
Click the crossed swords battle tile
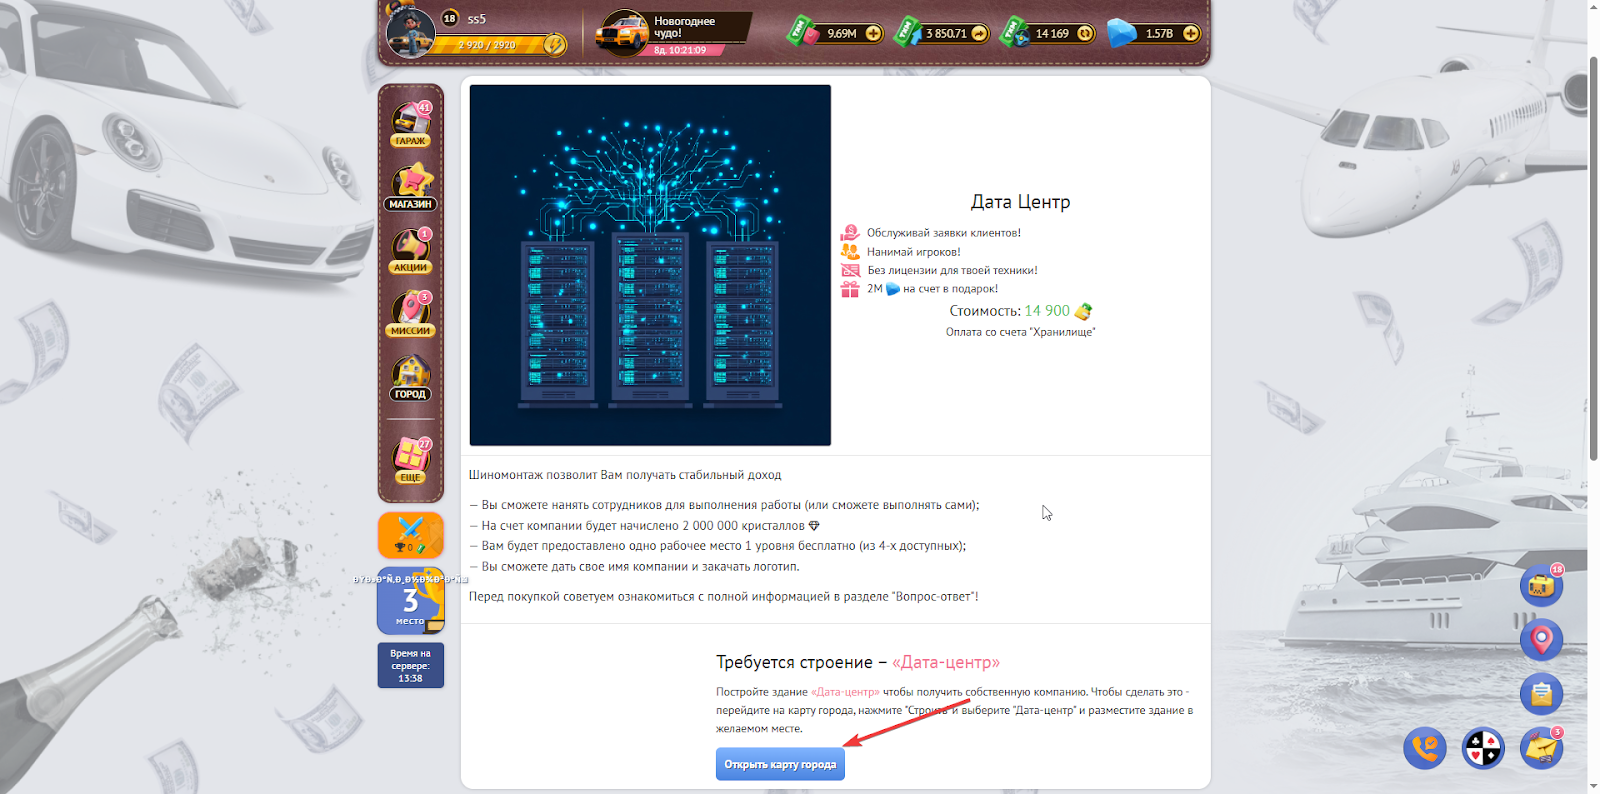[411, 535]
